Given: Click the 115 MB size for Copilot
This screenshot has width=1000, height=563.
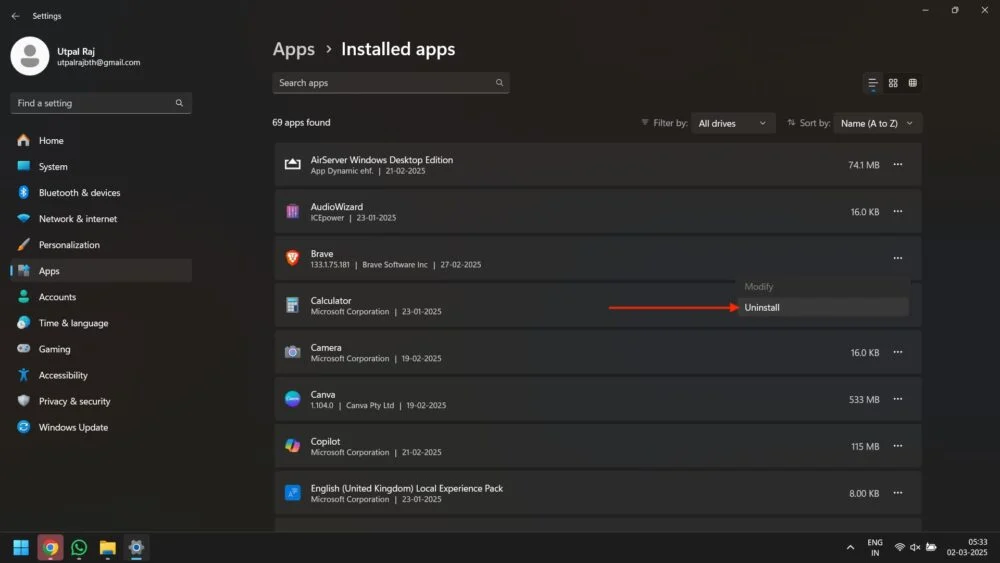Looking at the screenshot, I should click(865, 446).
